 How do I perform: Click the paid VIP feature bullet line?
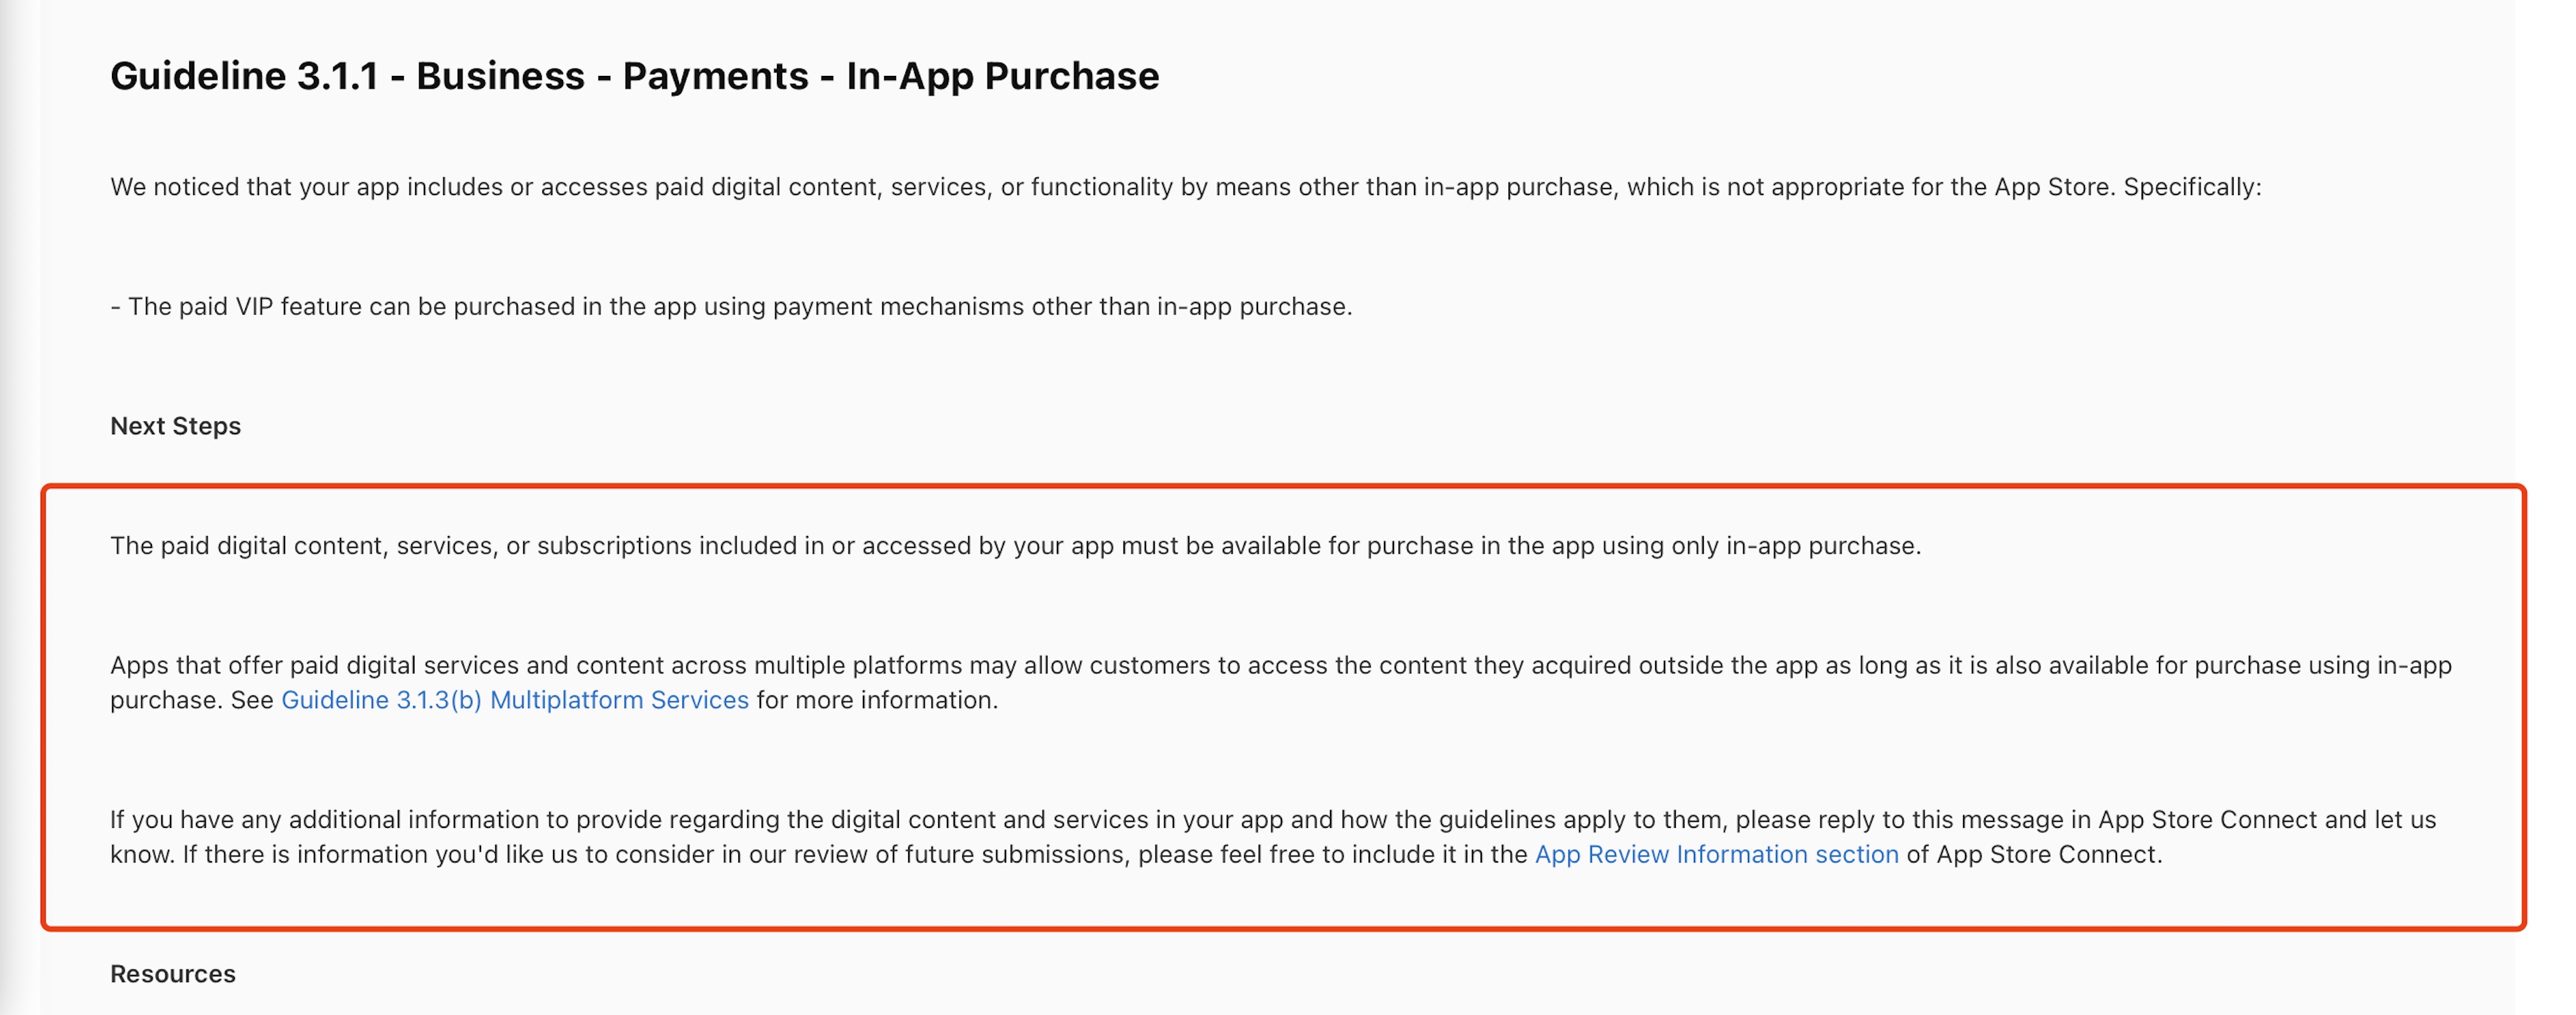(731, 306)
